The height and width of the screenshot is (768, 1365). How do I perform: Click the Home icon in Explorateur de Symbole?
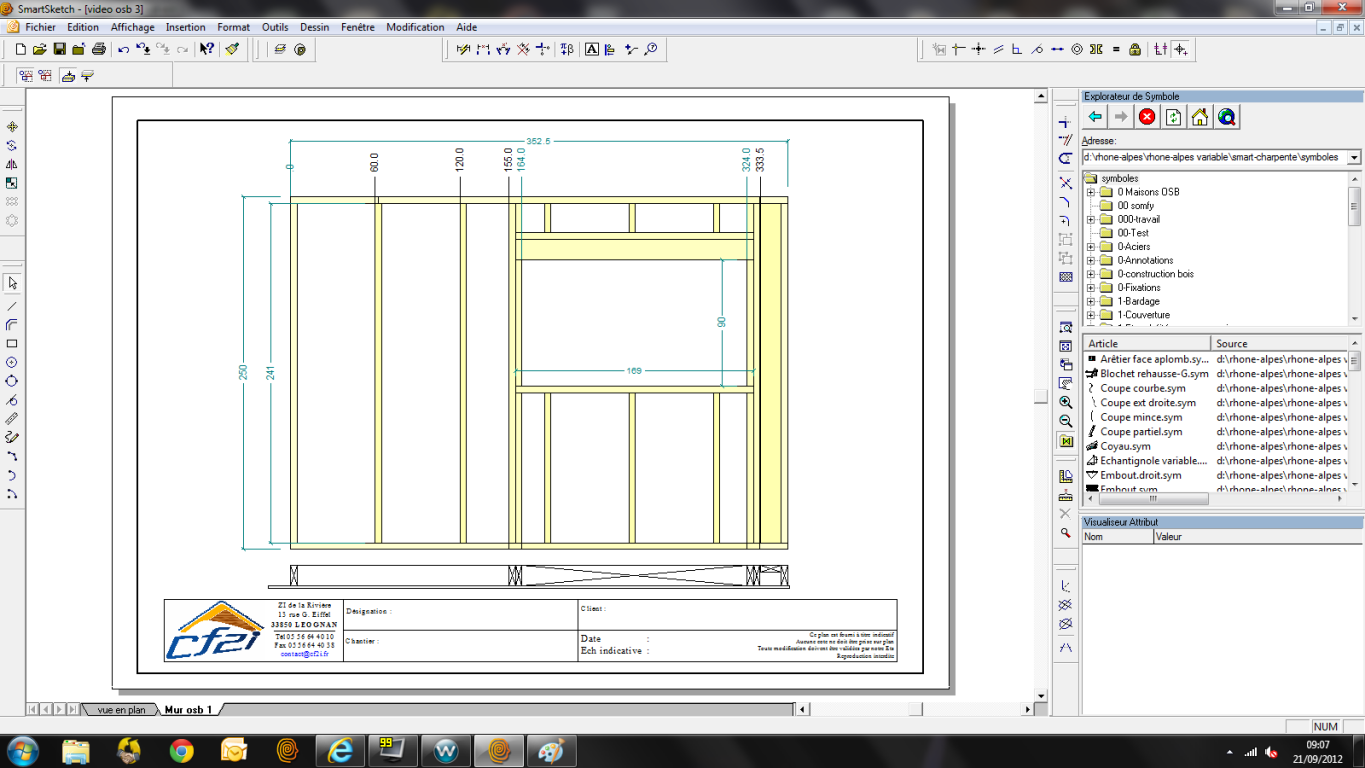point(1200,117)
